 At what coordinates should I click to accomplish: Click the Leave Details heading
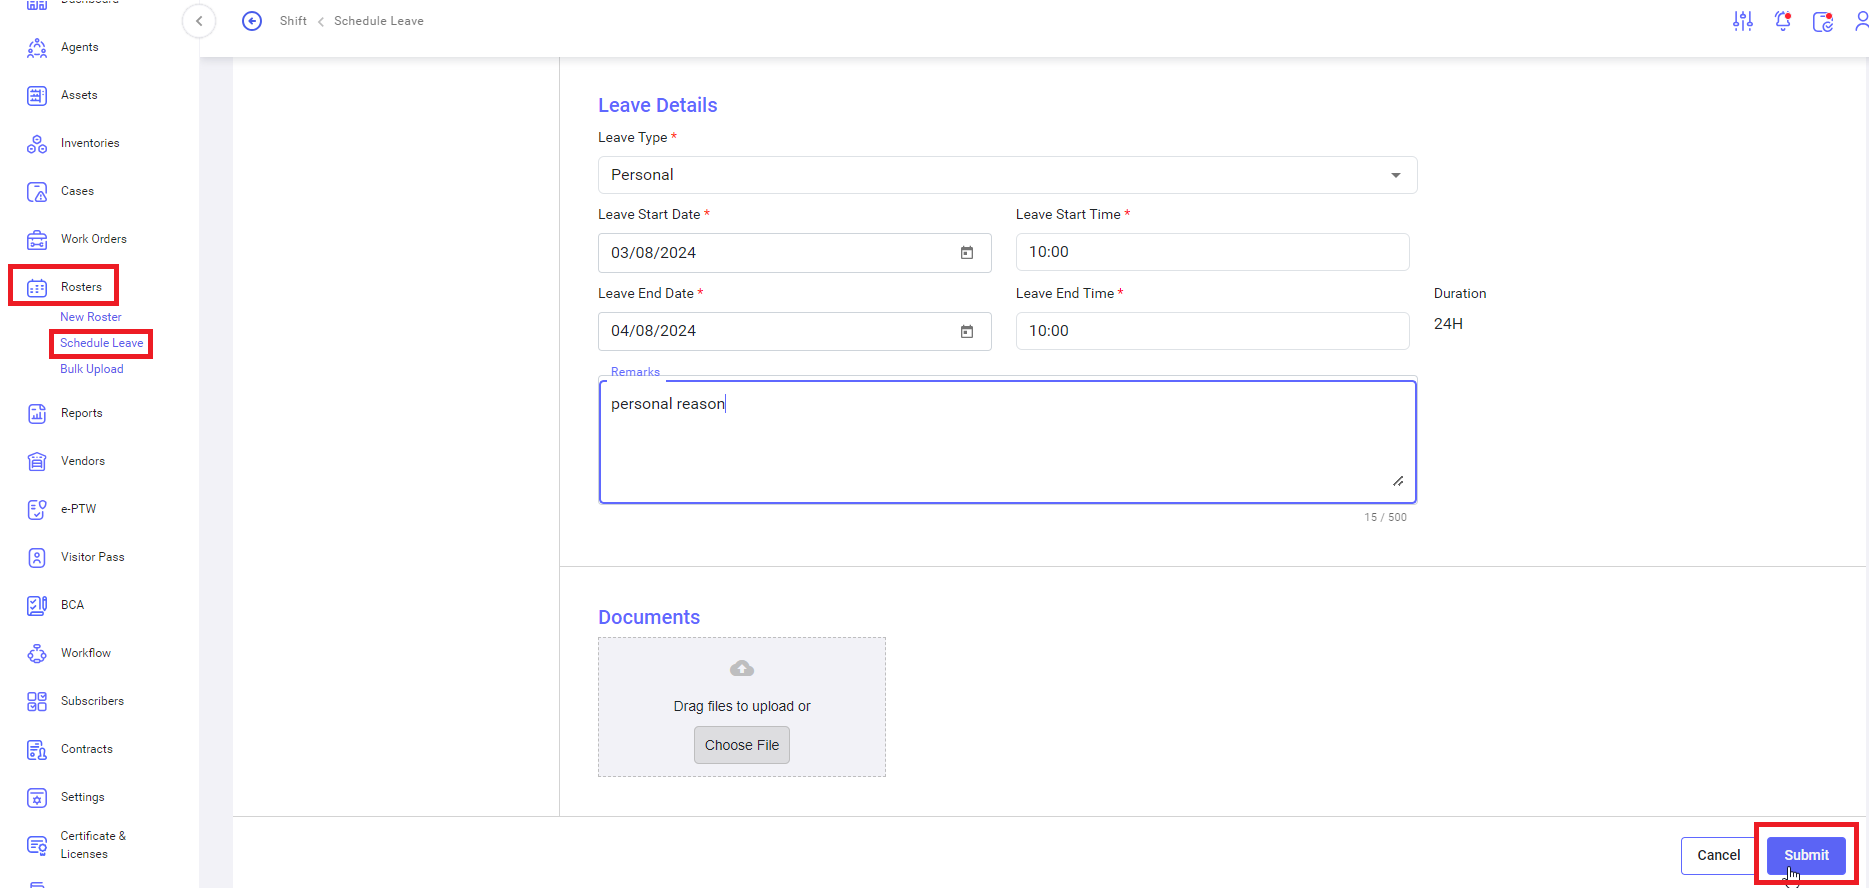coord(658,105)
